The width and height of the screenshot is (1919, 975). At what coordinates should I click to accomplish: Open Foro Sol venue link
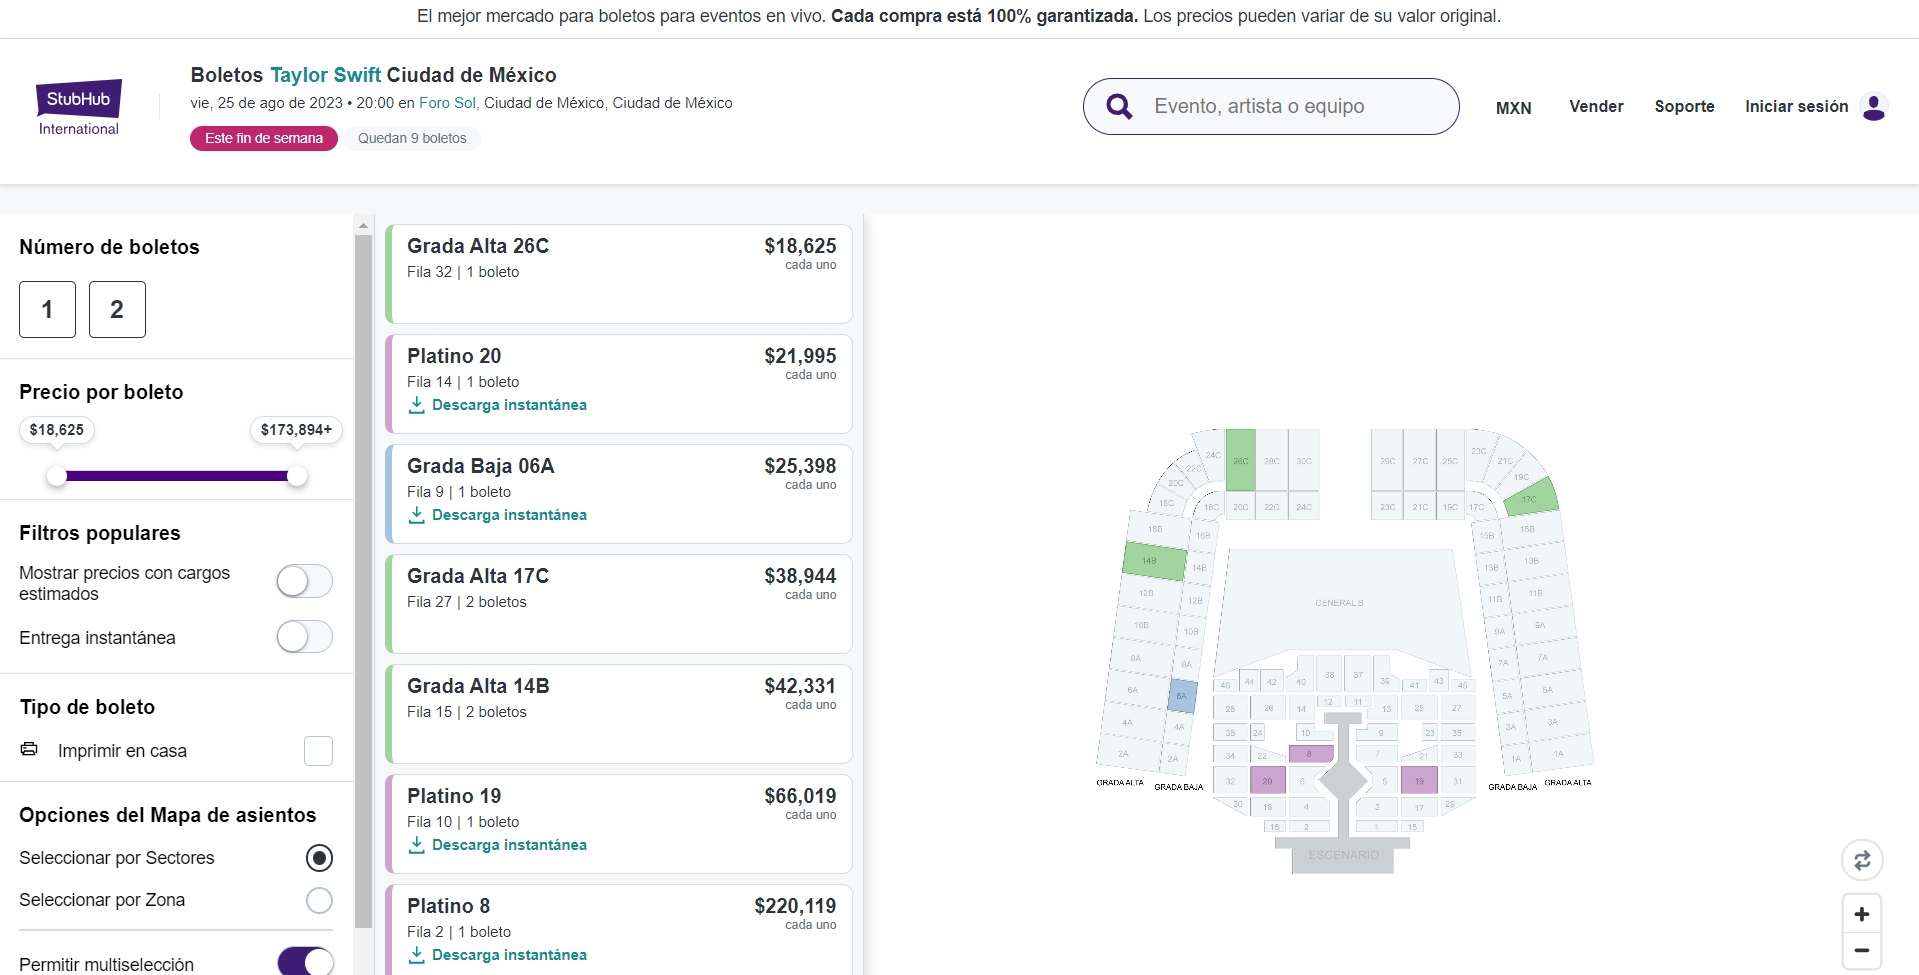447,103
